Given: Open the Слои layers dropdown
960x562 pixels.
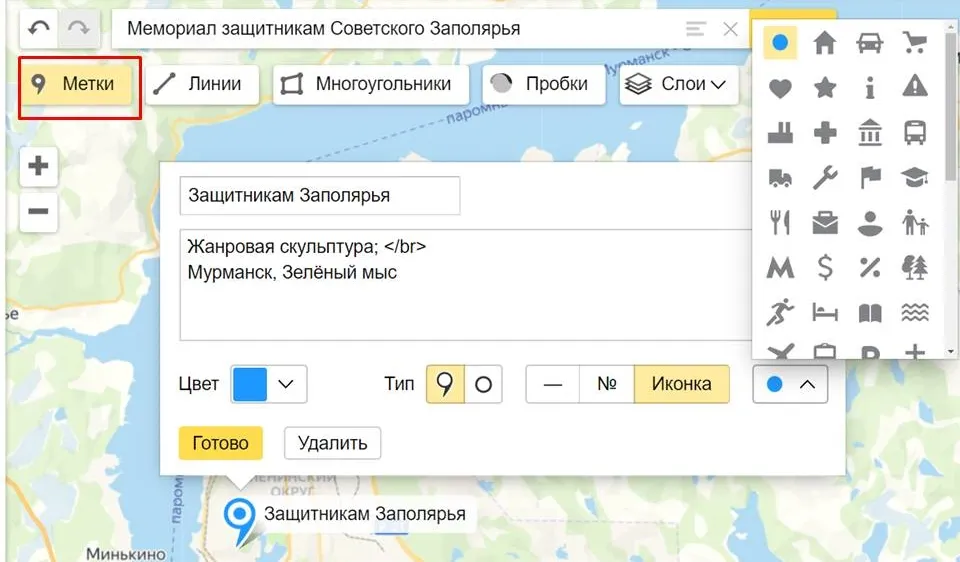Looking at the screenshot, I should [680, 84].
